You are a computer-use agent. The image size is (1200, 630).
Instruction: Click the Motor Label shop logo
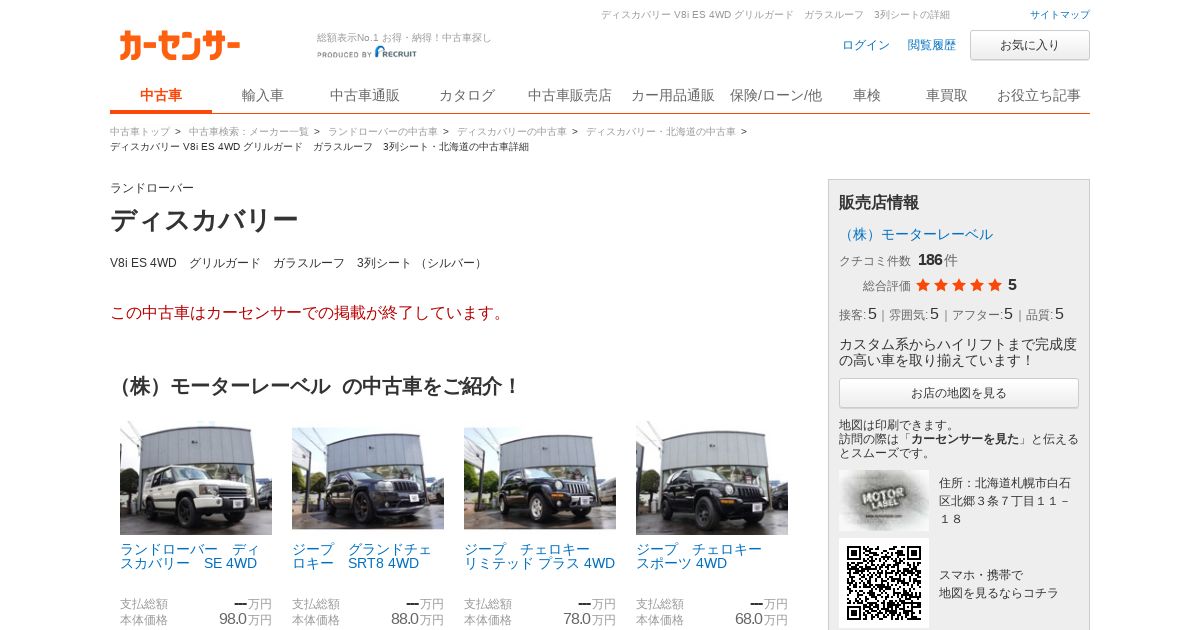[x=884, y=500]
